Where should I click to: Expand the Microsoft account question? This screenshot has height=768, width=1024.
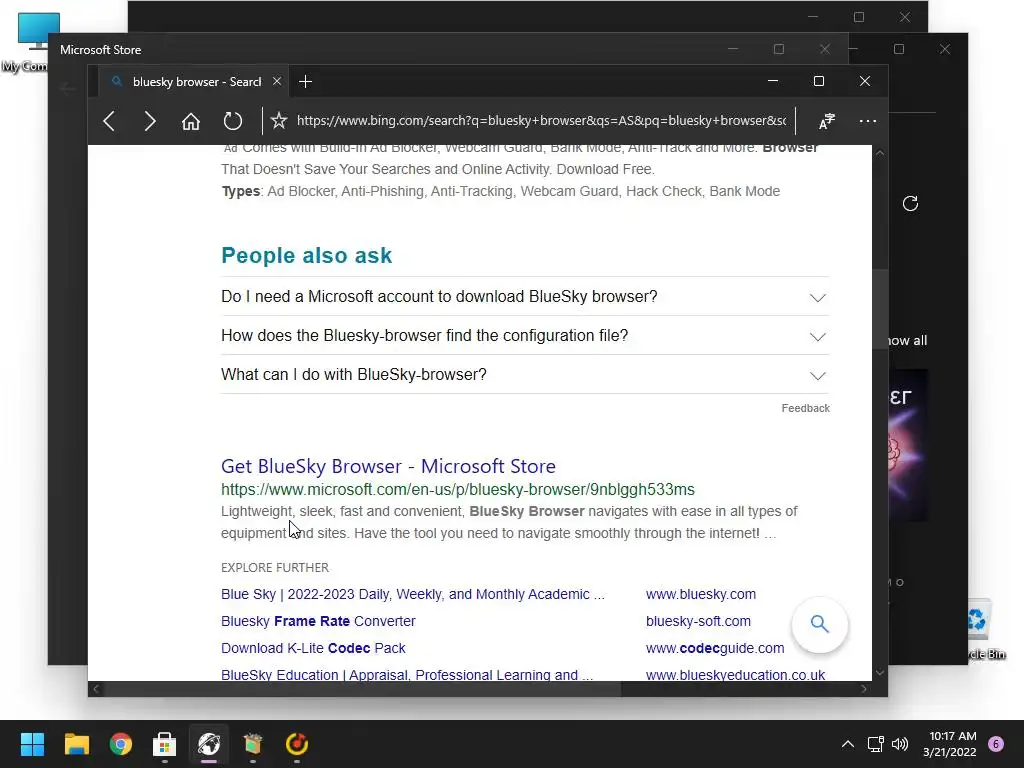525,296
